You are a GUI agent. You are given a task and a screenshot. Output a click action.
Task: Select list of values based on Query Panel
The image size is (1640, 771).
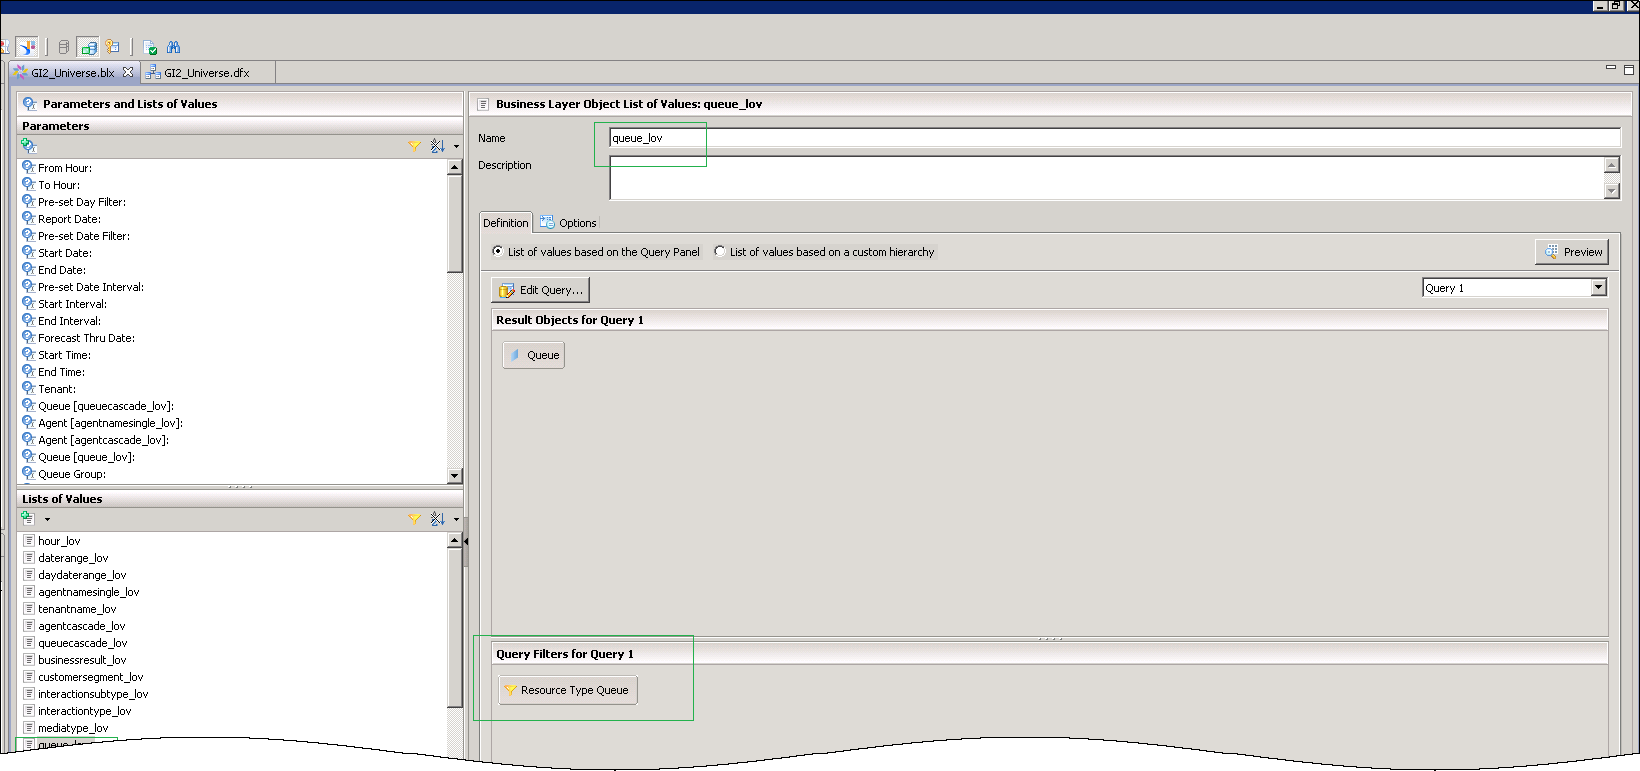point(498,252)
